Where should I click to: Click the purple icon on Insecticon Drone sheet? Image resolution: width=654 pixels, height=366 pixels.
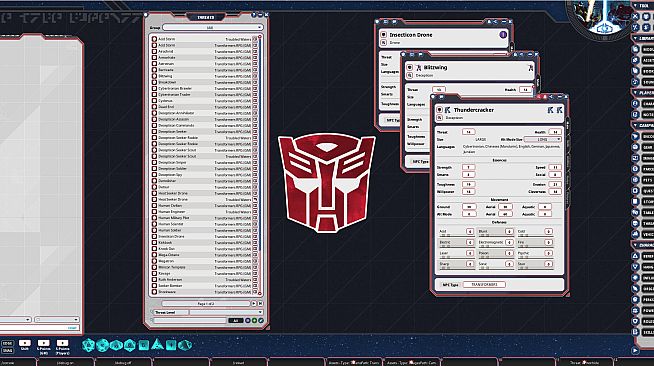(x=503, y=35)
